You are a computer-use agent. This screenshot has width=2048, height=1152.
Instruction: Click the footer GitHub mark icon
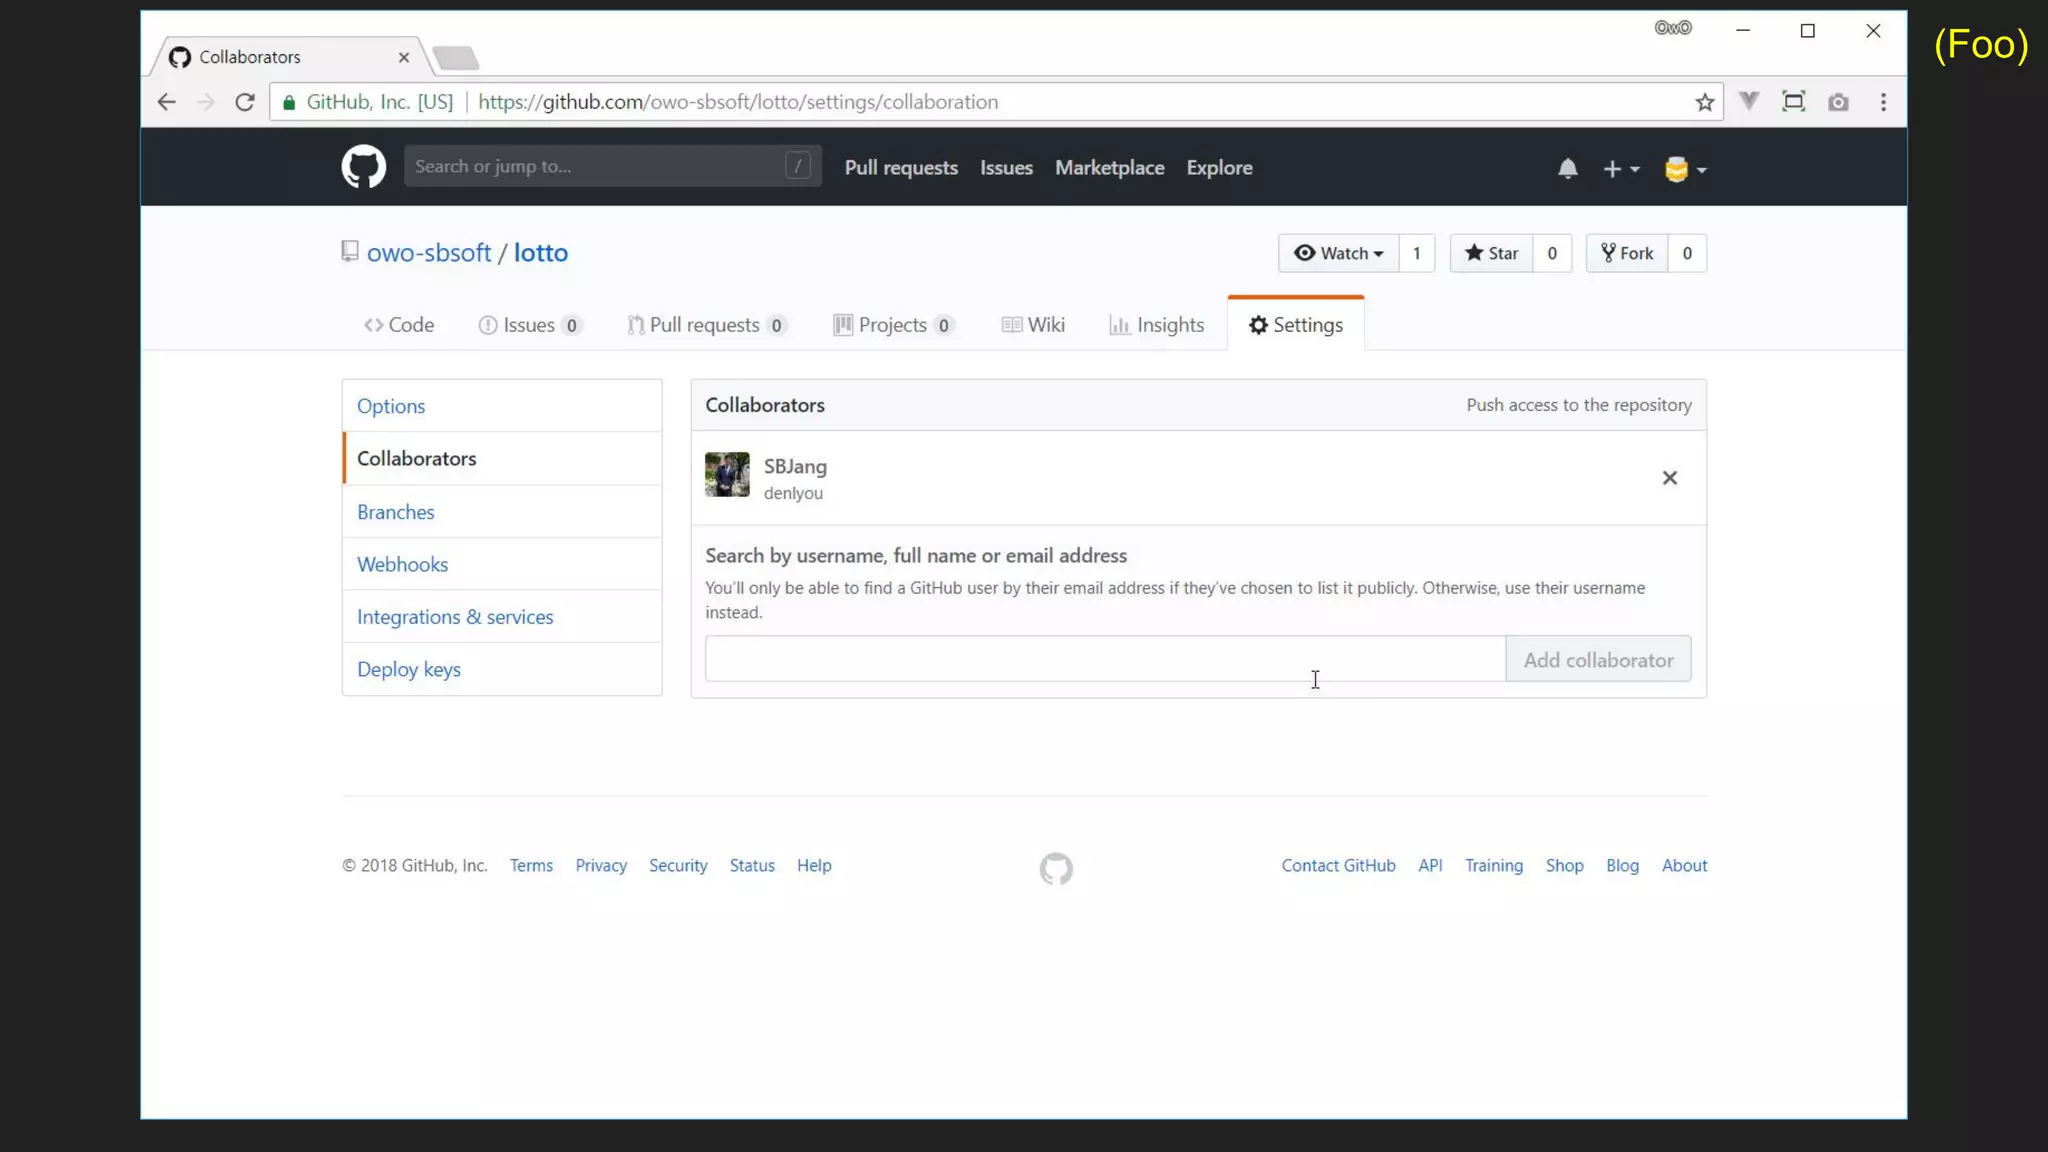click(x=1056, y=868)
